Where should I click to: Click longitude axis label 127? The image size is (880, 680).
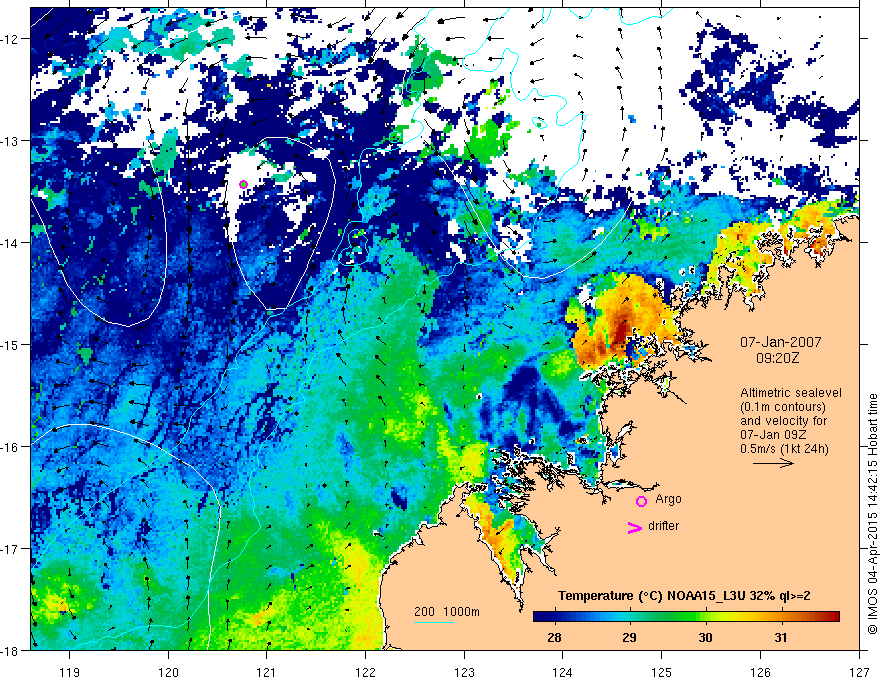859,672
